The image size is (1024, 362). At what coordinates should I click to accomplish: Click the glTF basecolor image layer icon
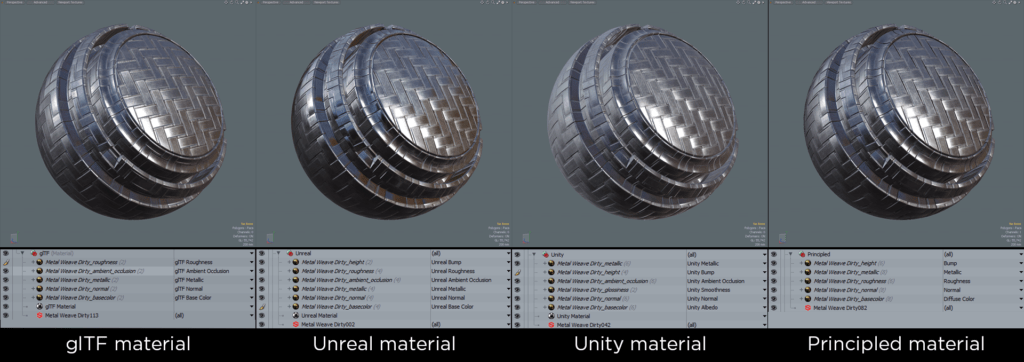point(39,297)
